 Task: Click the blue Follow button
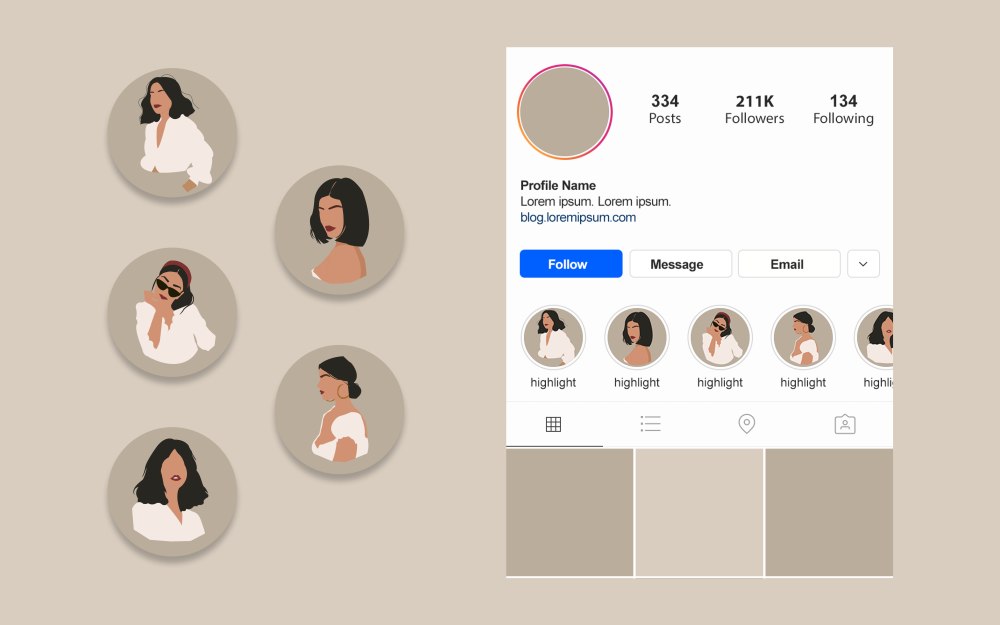click(x=571, y=264)
